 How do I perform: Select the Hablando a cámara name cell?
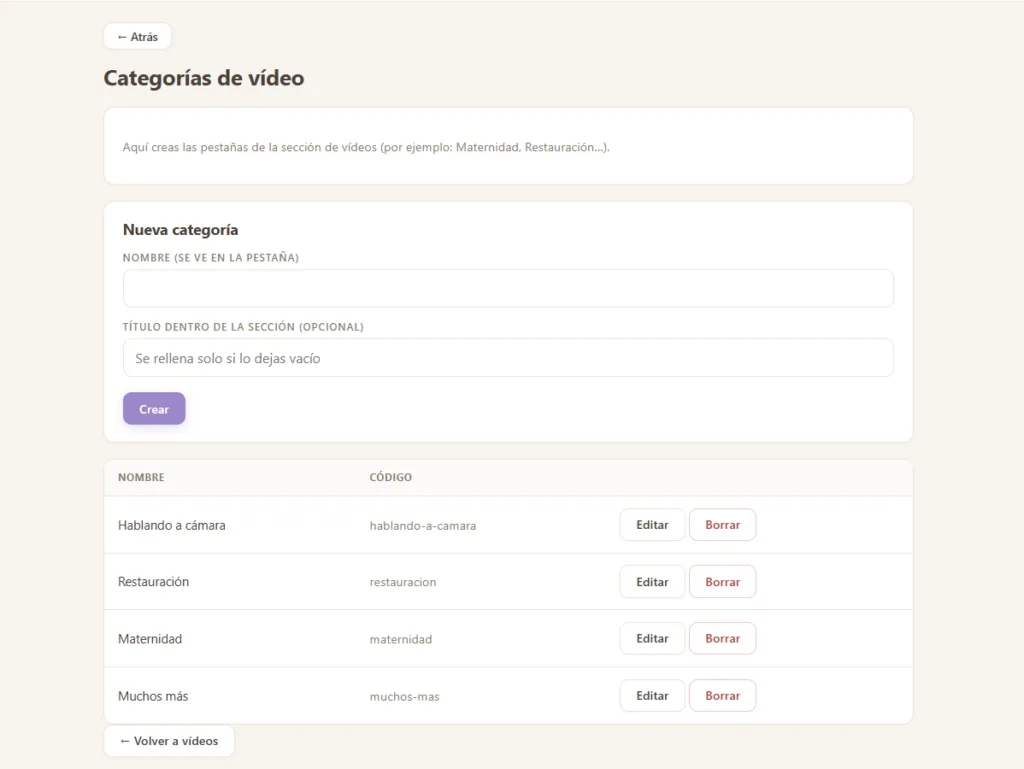[x=172, y=526]
